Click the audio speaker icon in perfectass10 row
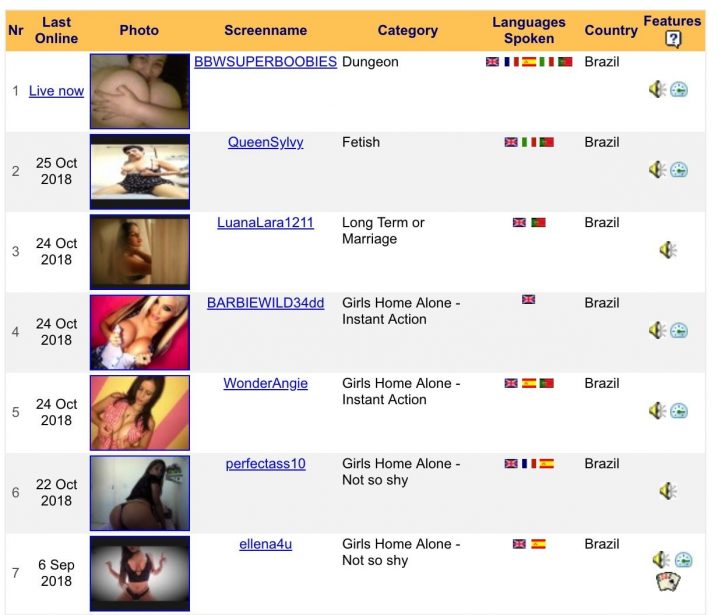The height and width of the screenshot is (615, 718). (x=668, y=491)
